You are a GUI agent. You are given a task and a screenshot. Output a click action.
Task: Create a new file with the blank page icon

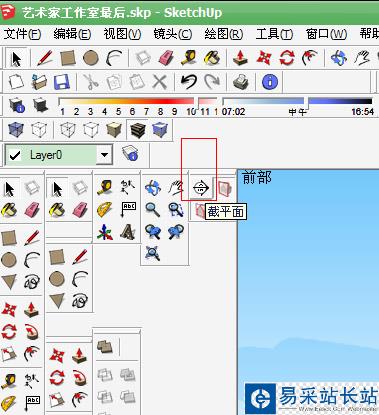point(16,82)
